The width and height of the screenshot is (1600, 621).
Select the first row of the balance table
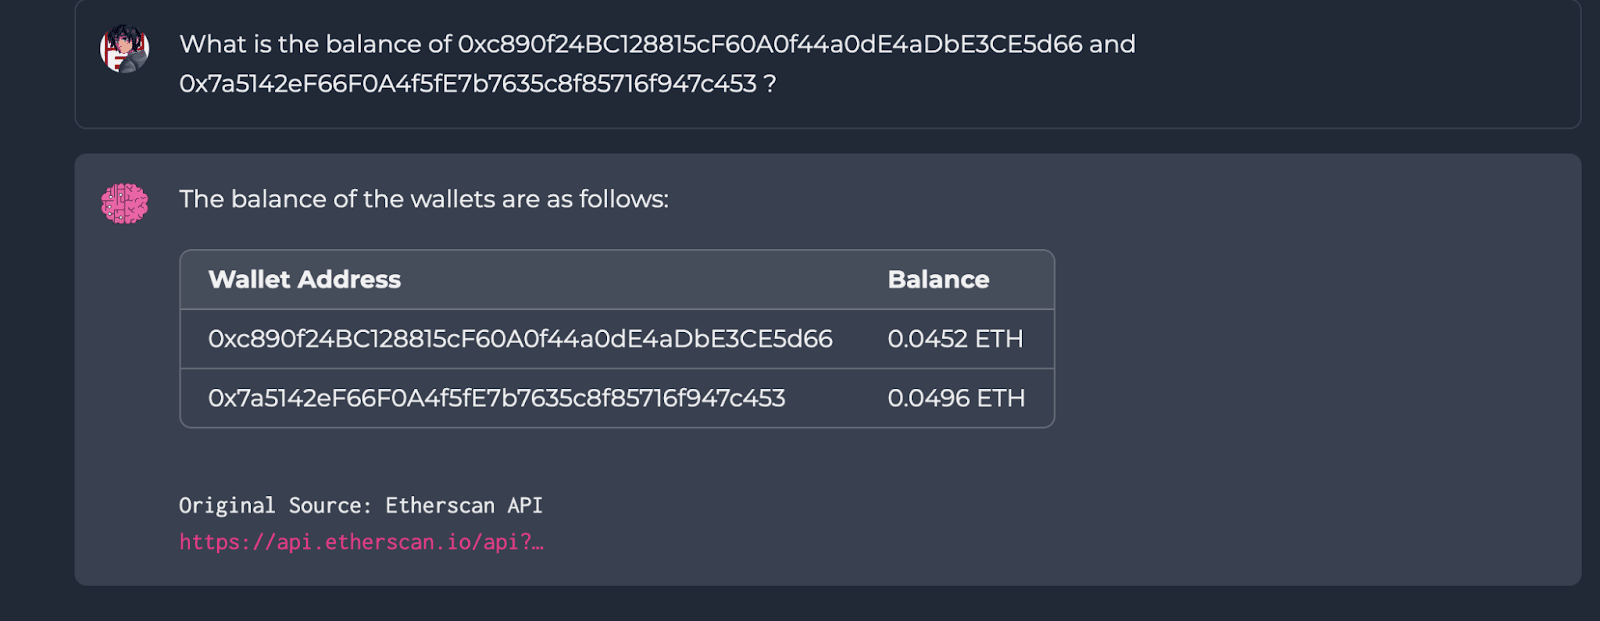pos(616,339)
